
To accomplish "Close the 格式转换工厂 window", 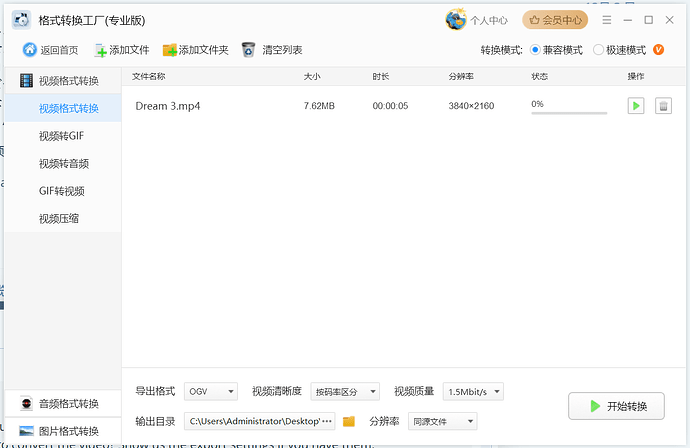I will (669, 20).
